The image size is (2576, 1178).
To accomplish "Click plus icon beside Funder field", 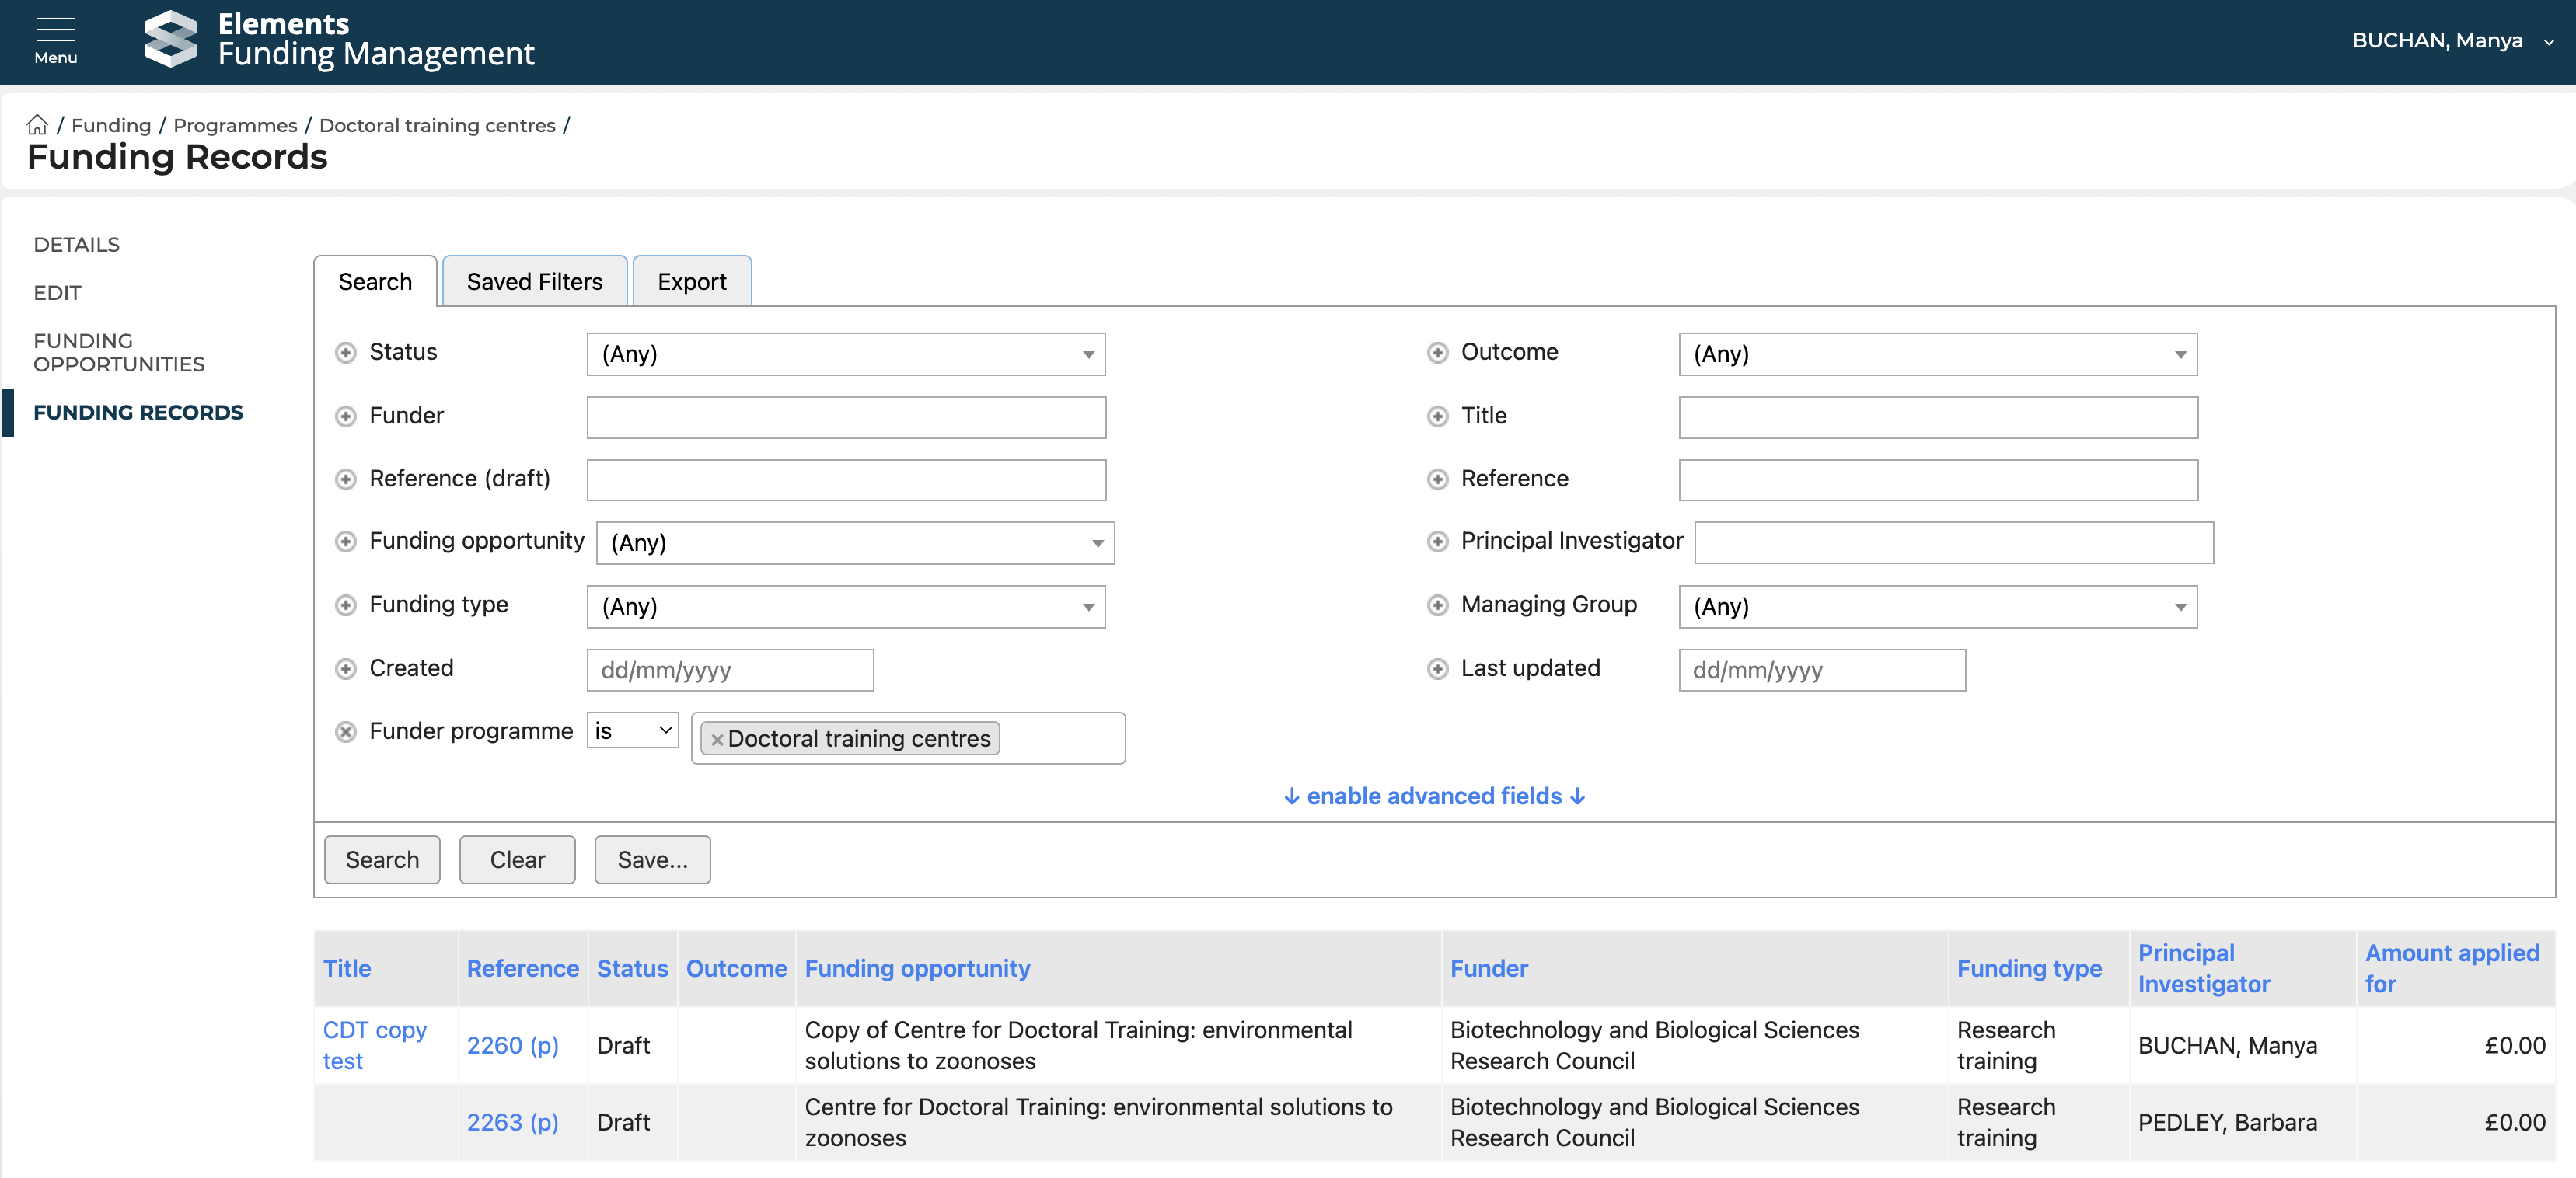I will (x=346, y=416).
